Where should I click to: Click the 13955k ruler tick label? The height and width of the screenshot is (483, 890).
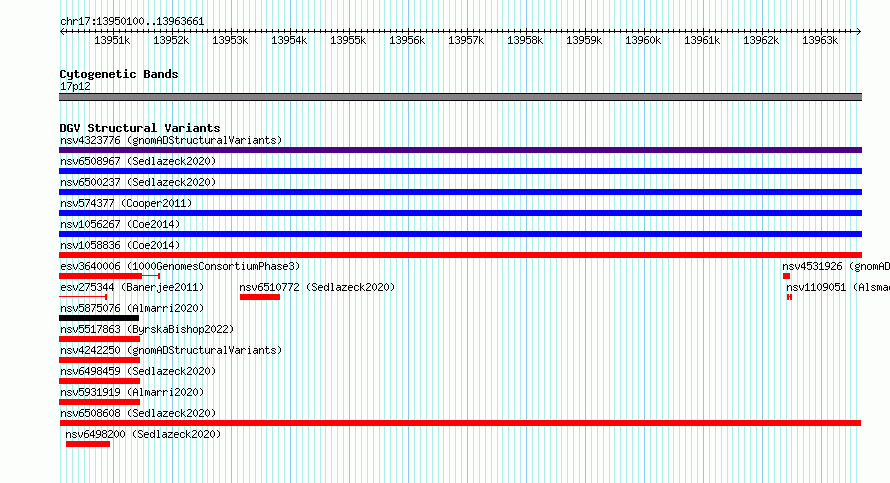point(348,40)
